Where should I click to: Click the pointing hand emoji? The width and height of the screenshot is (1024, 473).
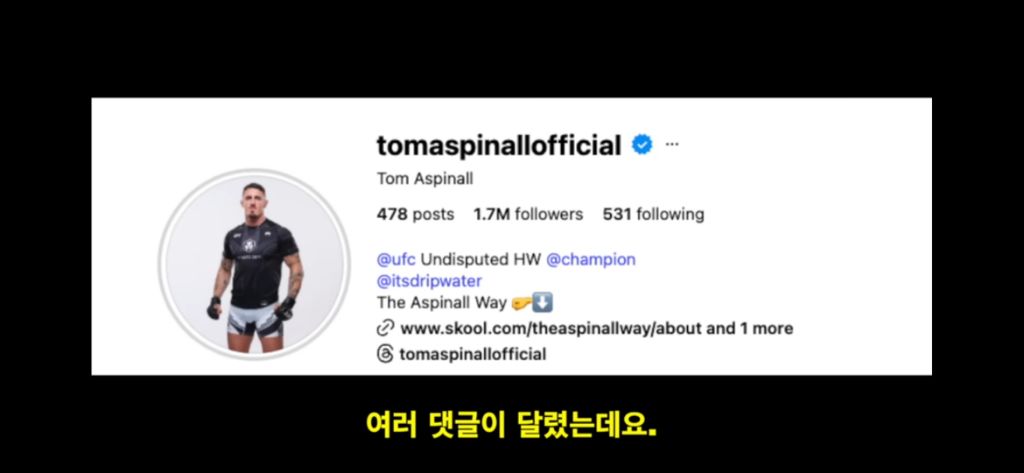pyautogui.click(x=522, y=303)
